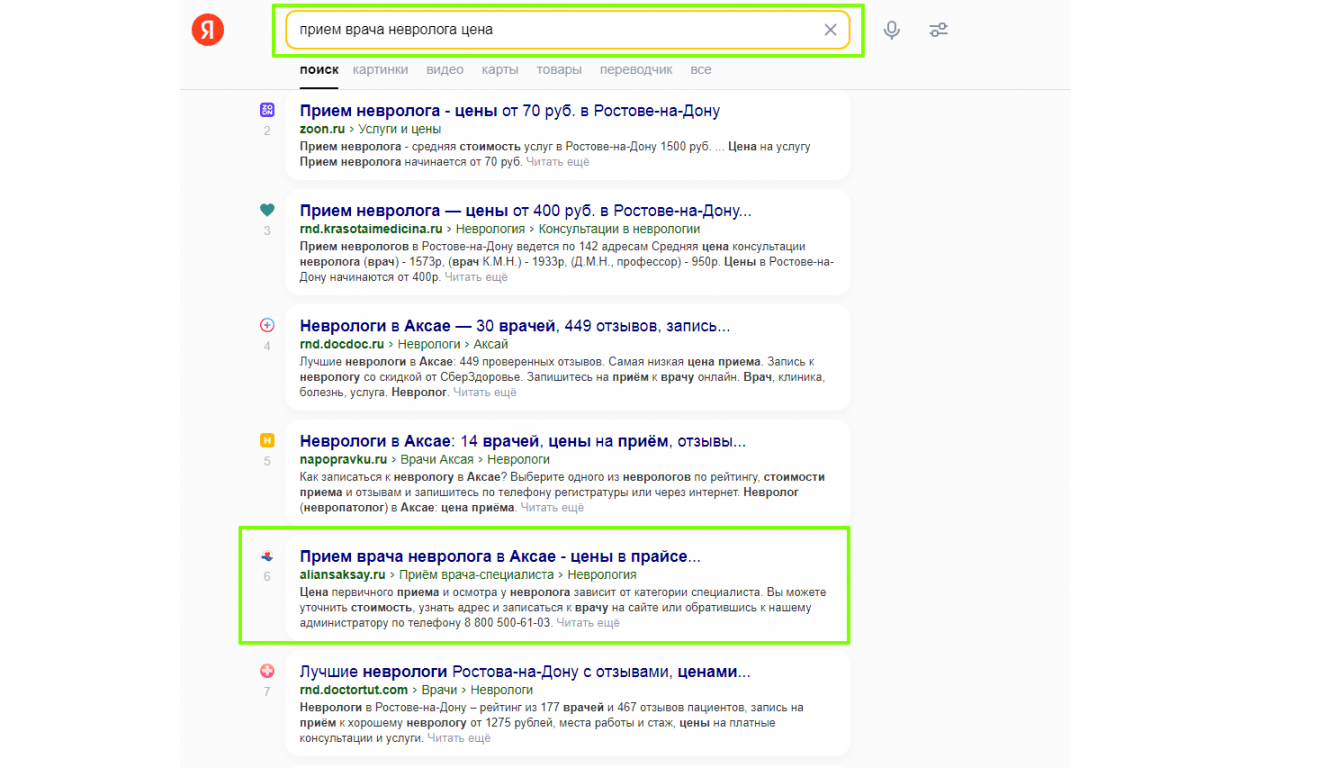Viewport: 1340px width, 768px height.
Task: Click «Читать ещё» in the aliansaksay snippet
Action: 588,623
